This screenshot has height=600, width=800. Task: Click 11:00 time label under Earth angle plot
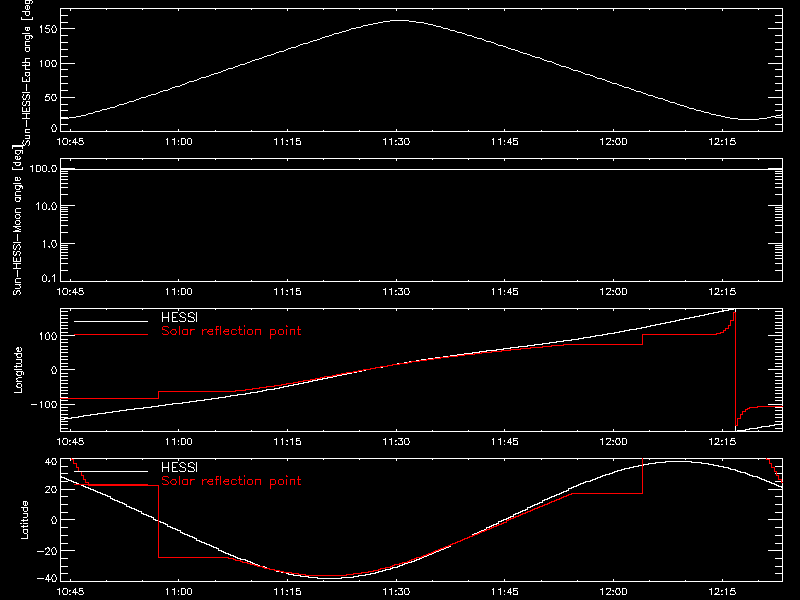coord(179,141)
